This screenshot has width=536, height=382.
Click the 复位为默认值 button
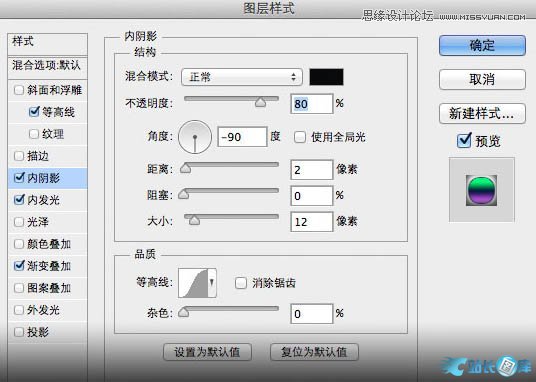(x=314, y=352)
